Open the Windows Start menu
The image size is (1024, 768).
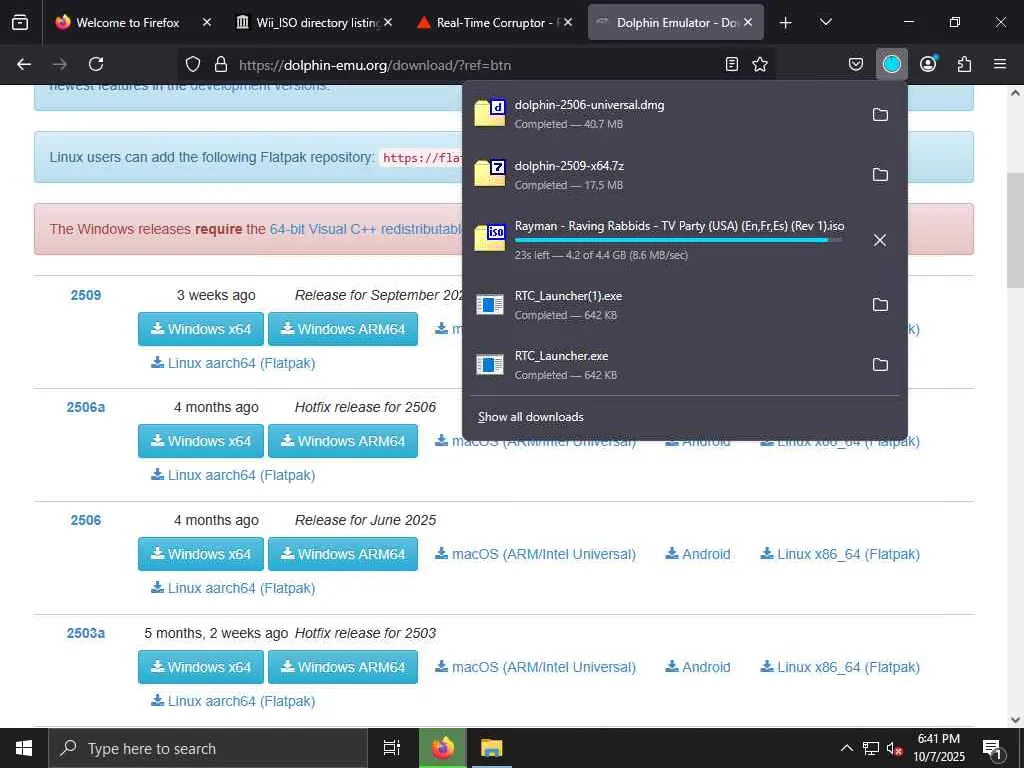[24, 748]
